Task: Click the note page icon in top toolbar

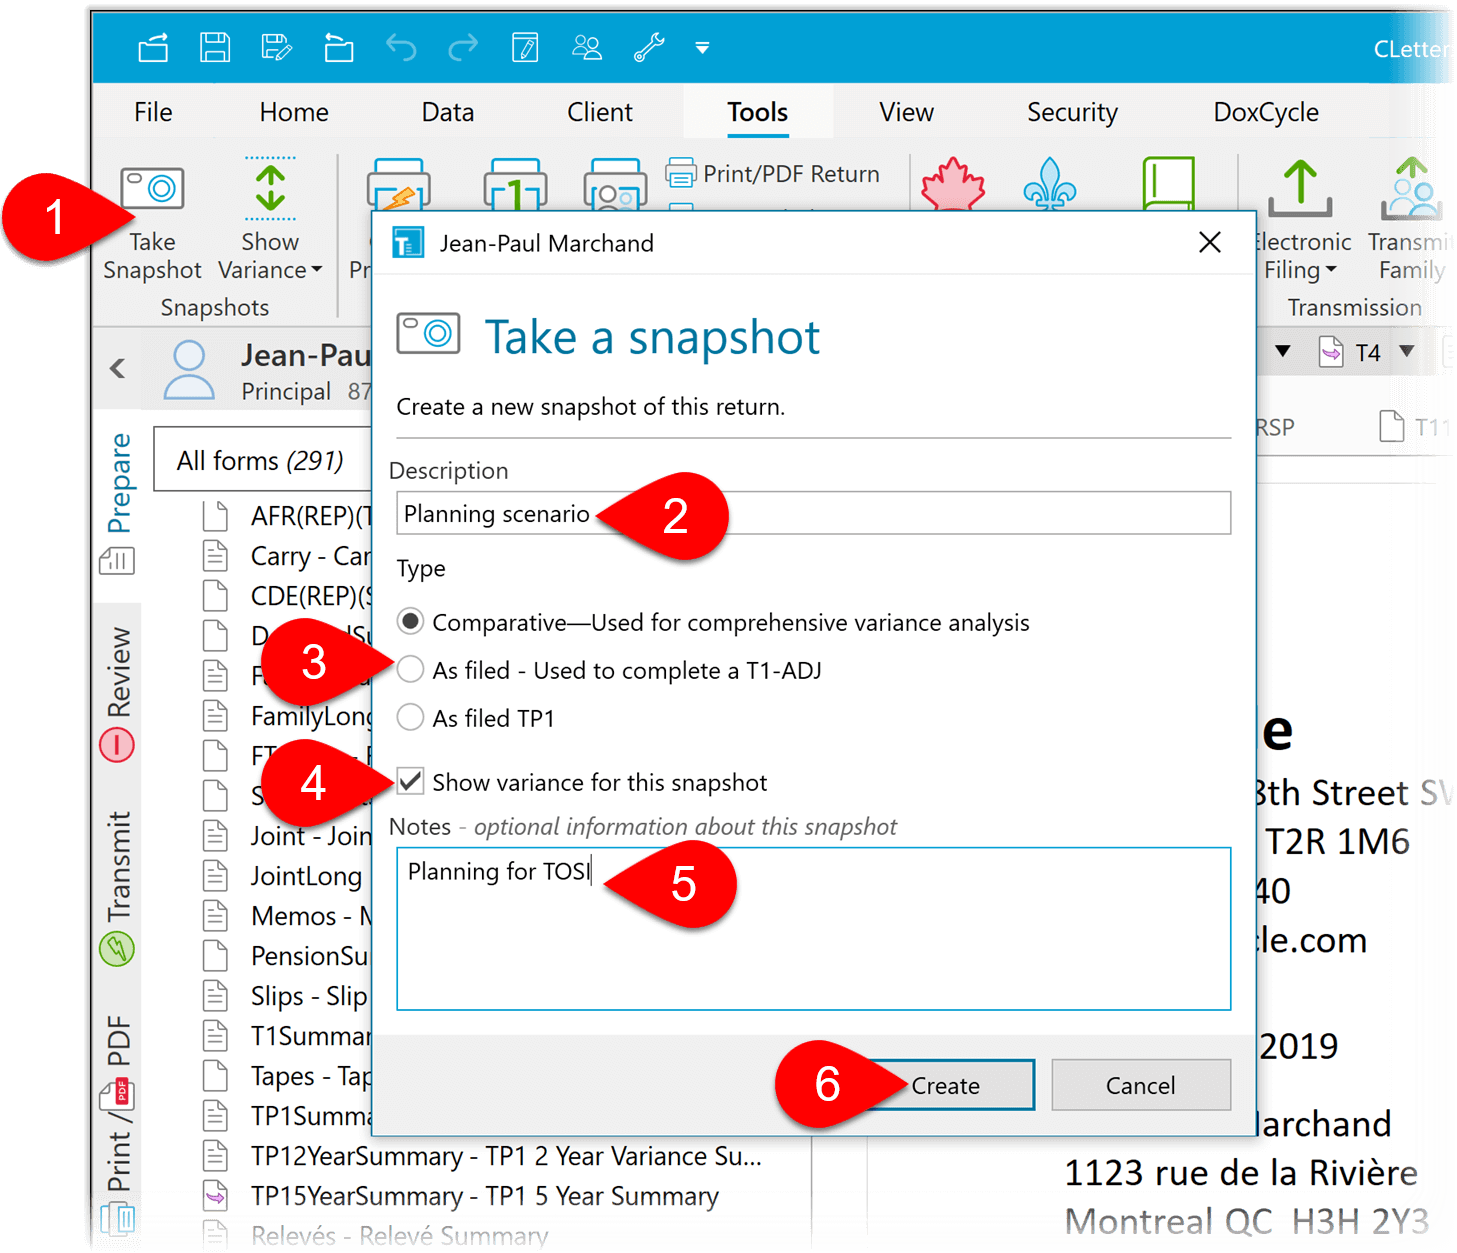Action: [x=525, y=47]
